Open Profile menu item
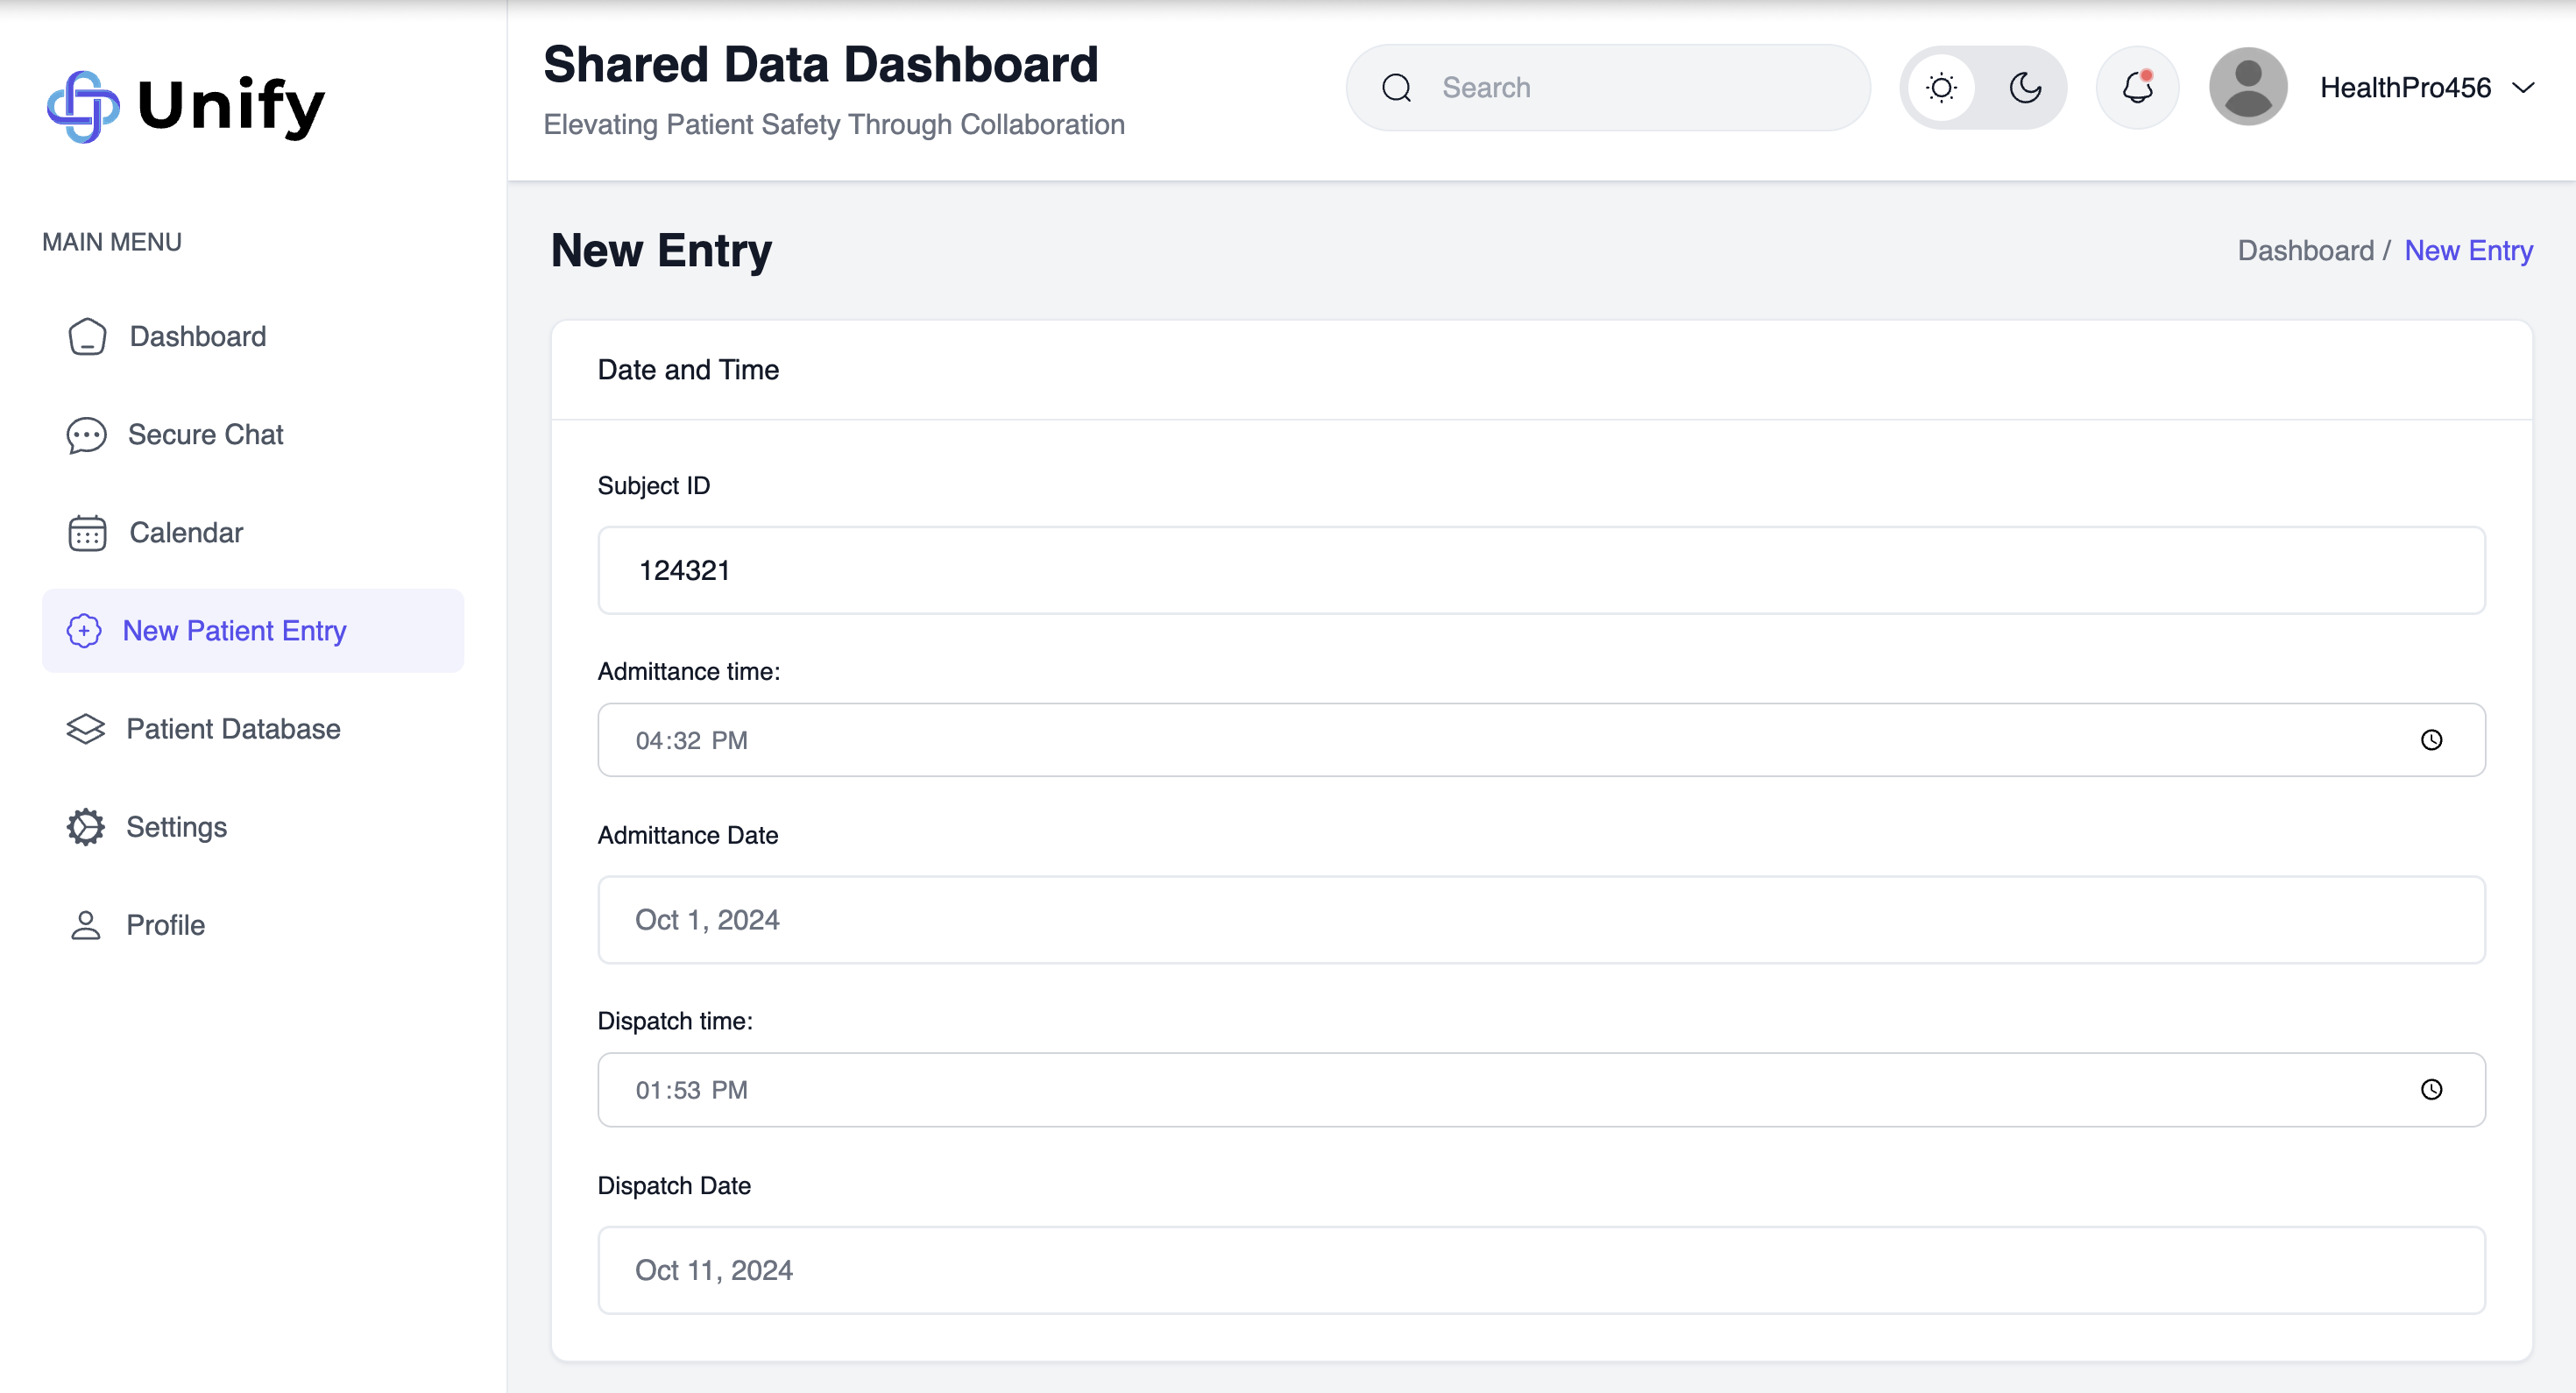The height and width of the screenshot is (1393, 2576). [165, 925]
